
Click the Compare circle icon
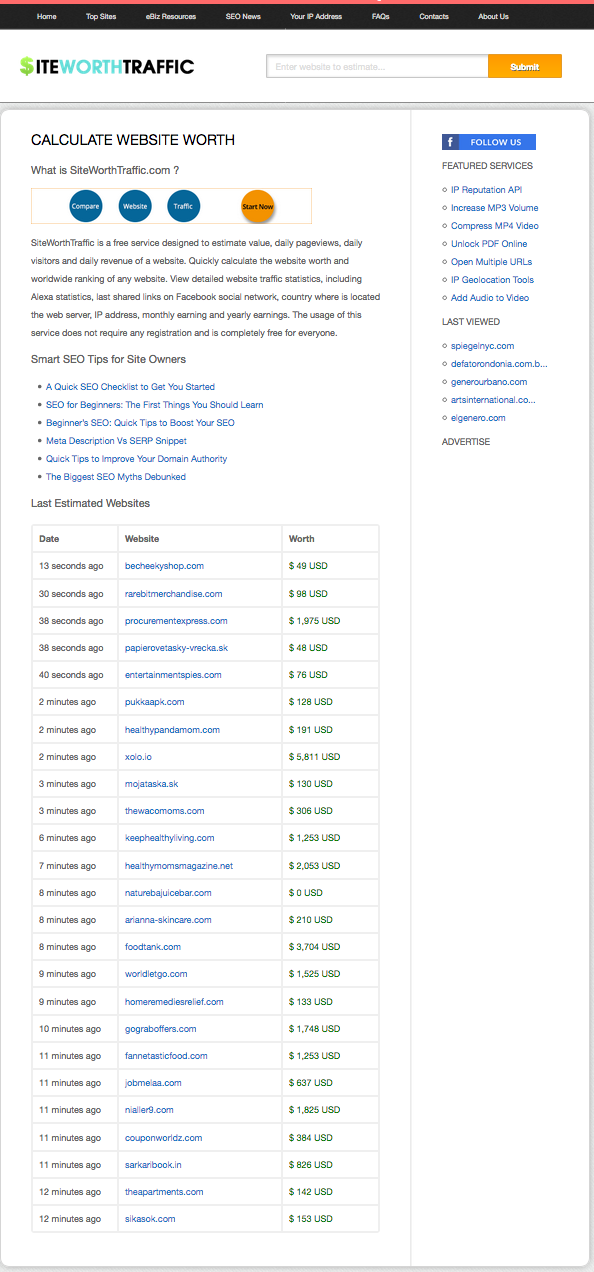[x=85, y=206]
